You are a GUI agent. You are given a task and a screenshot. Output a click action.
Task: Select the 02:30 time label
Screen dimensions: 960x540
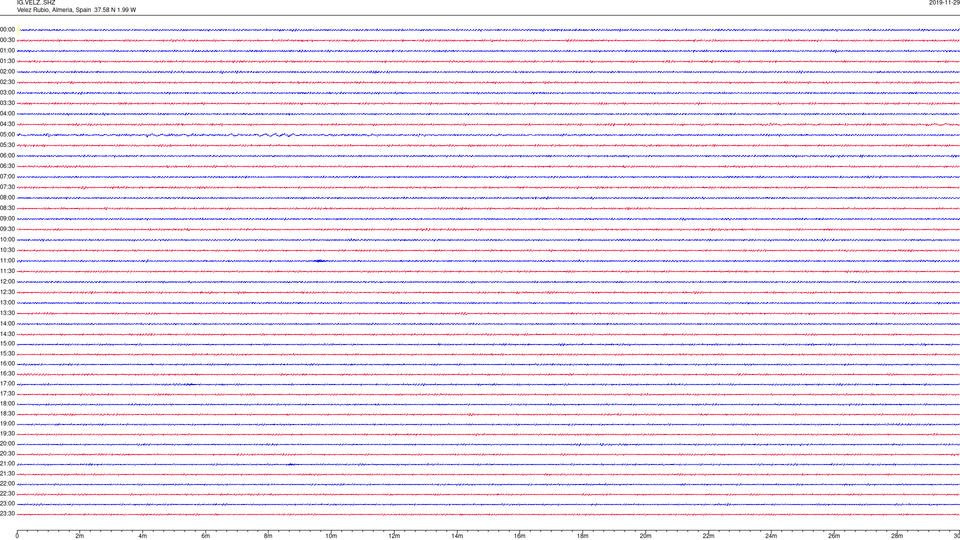pyautogui.click(x=7, y=82)
